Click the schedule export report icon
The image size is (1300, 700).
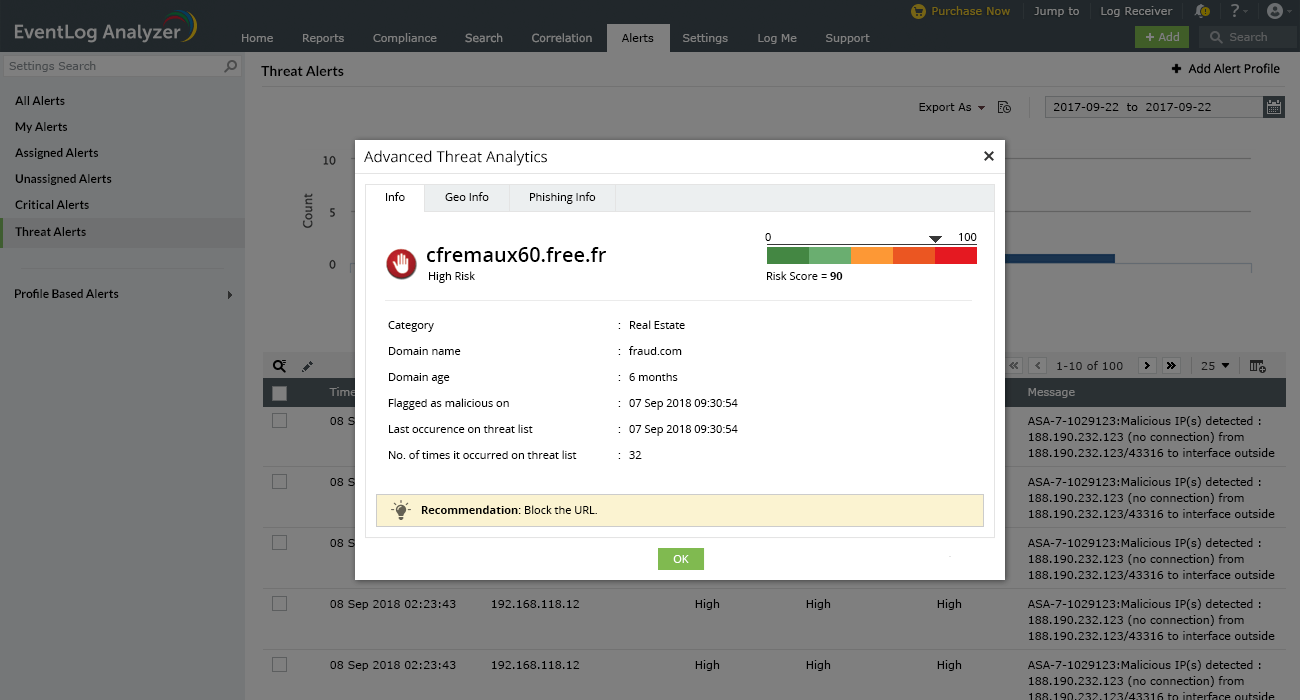tap(1005, 107)
